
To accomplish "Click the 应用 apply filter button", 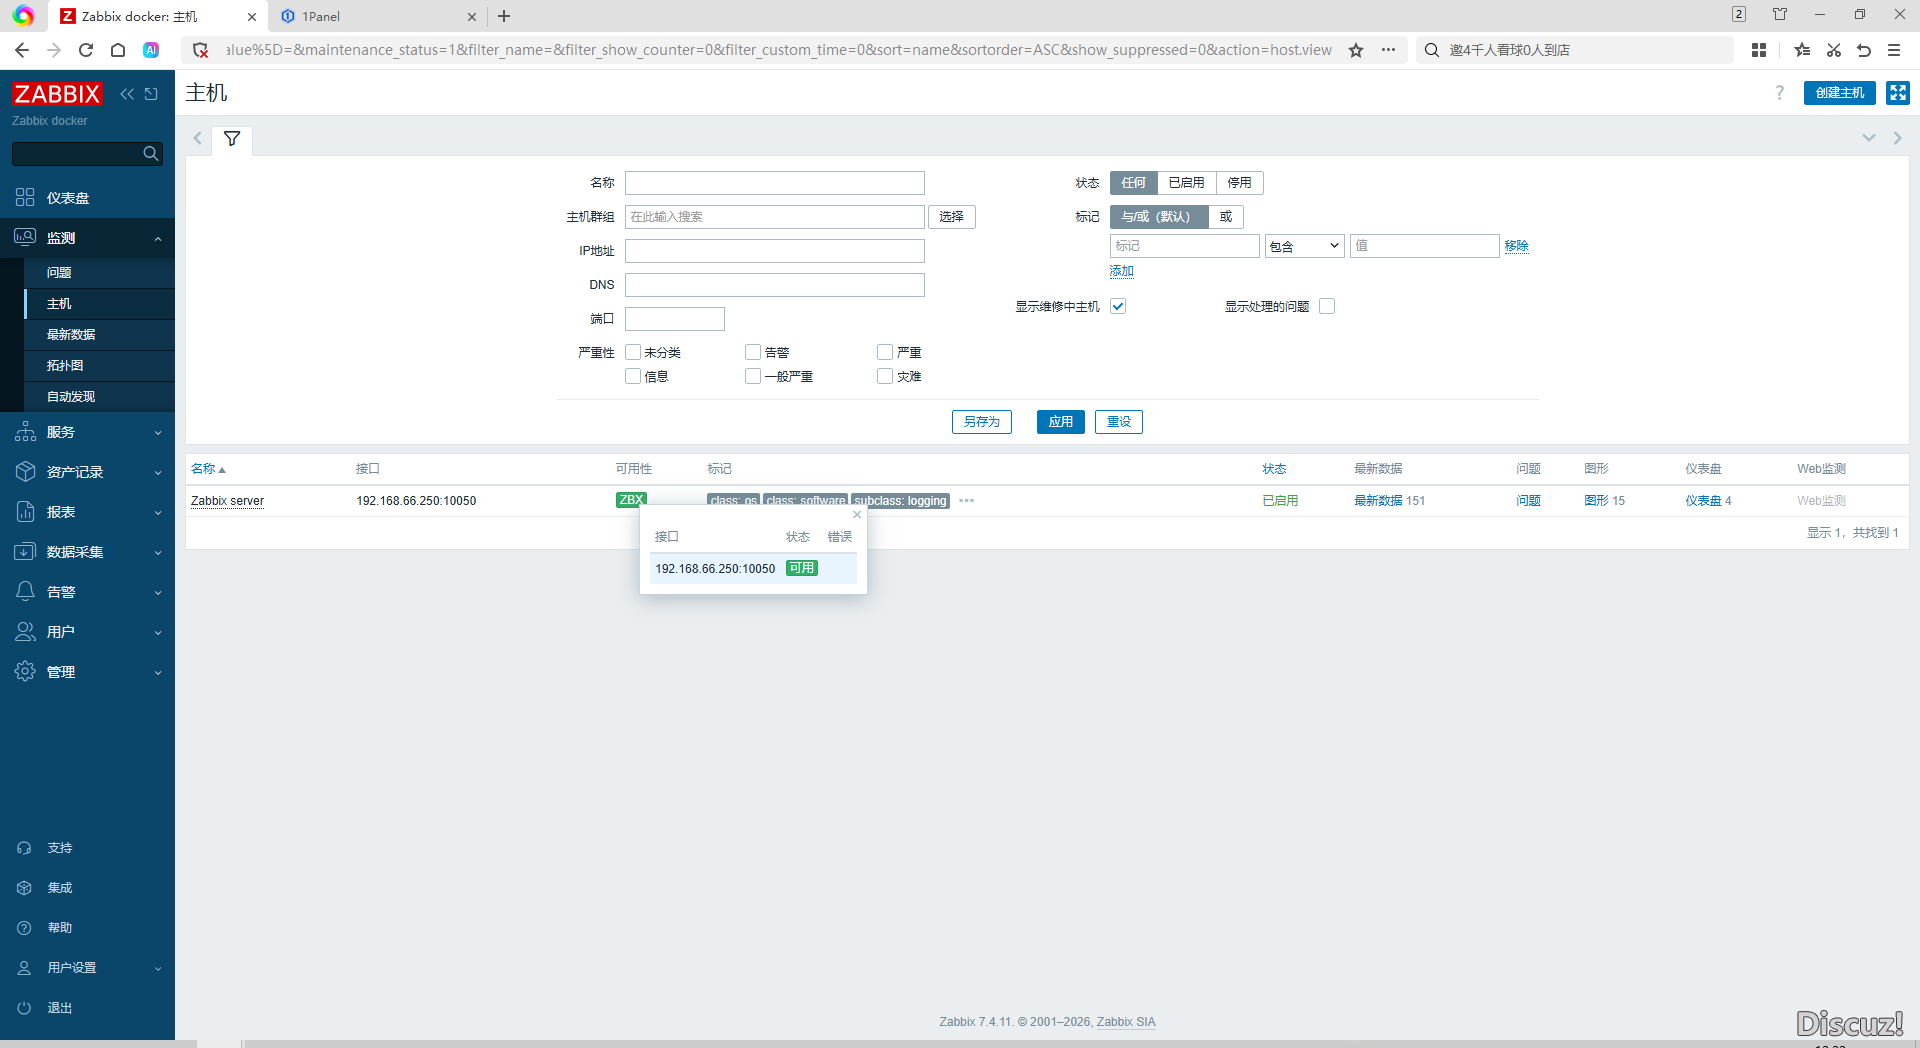I will (x=1061, y=422).
